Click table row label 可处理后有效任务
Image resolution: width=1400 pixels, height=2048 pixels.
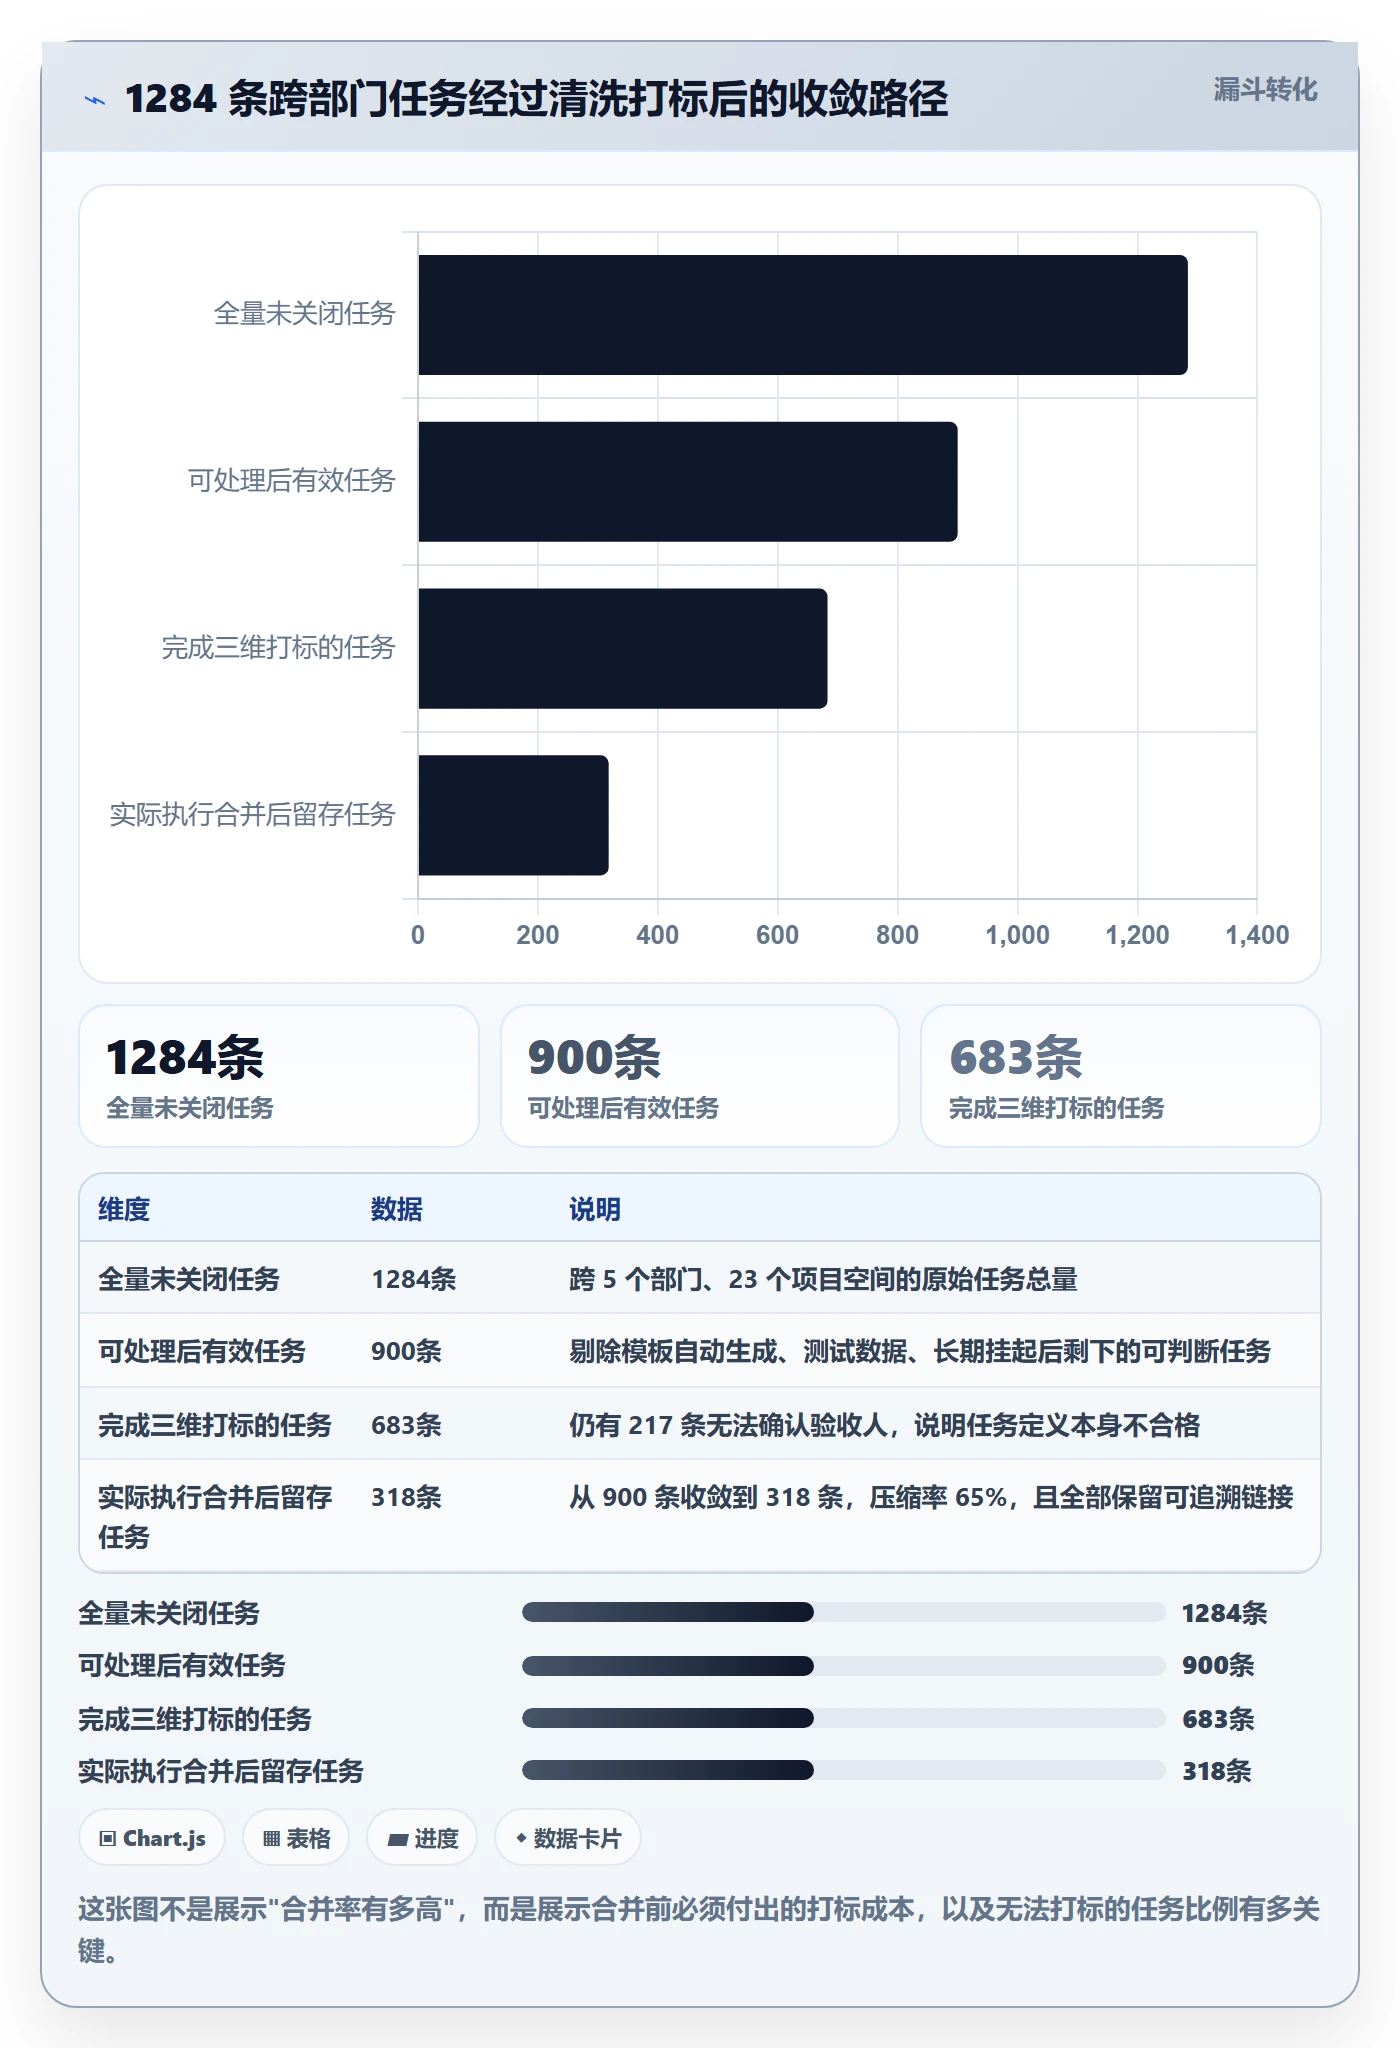point(202,1351)
